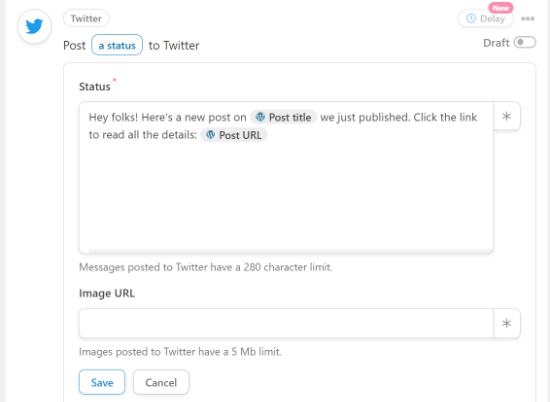Add a Delay to this action

tap(486, 19)
